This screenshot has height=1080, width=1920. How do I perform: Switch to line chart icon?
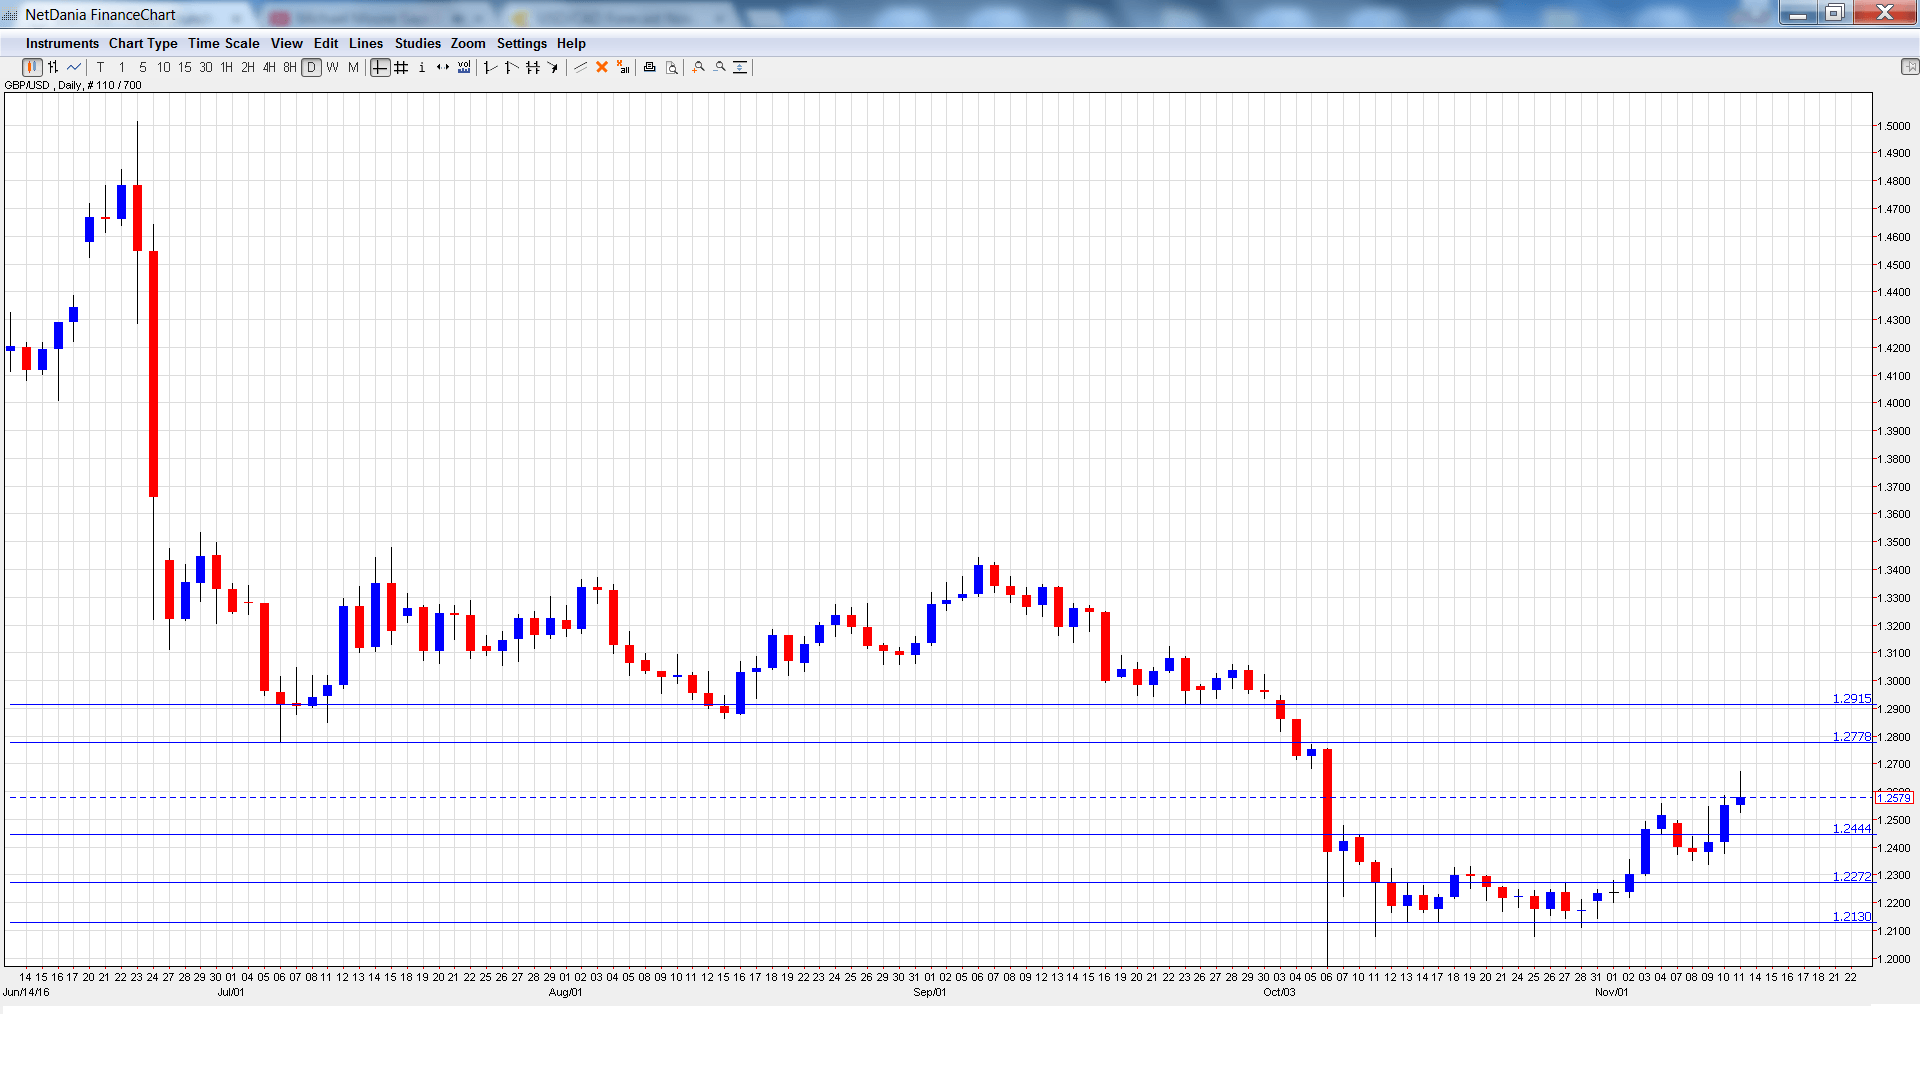tap(74, 67)
